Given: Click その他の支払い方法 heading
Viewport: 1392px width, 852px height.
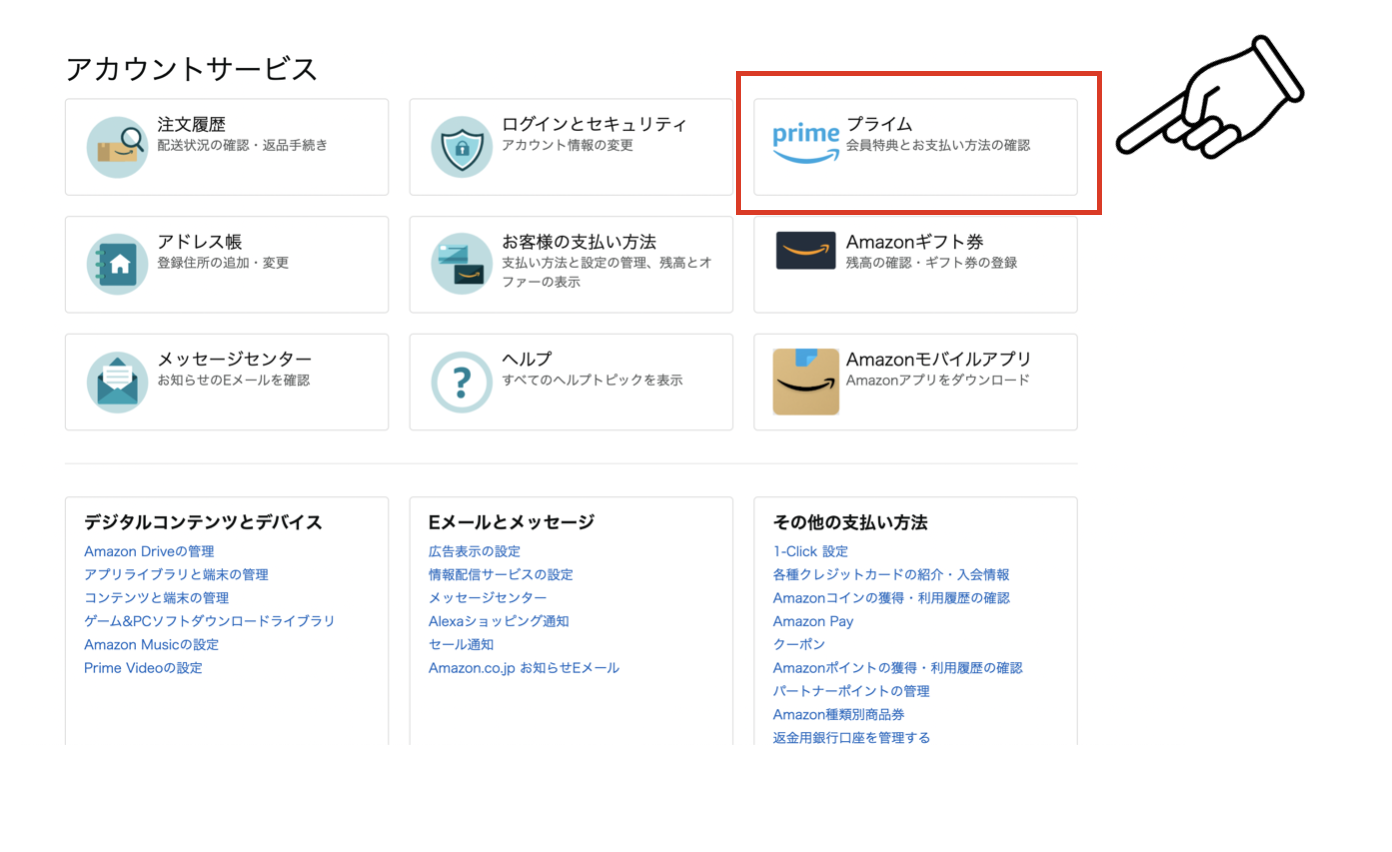Looking at the screenshot, I should tap(850, 522).
